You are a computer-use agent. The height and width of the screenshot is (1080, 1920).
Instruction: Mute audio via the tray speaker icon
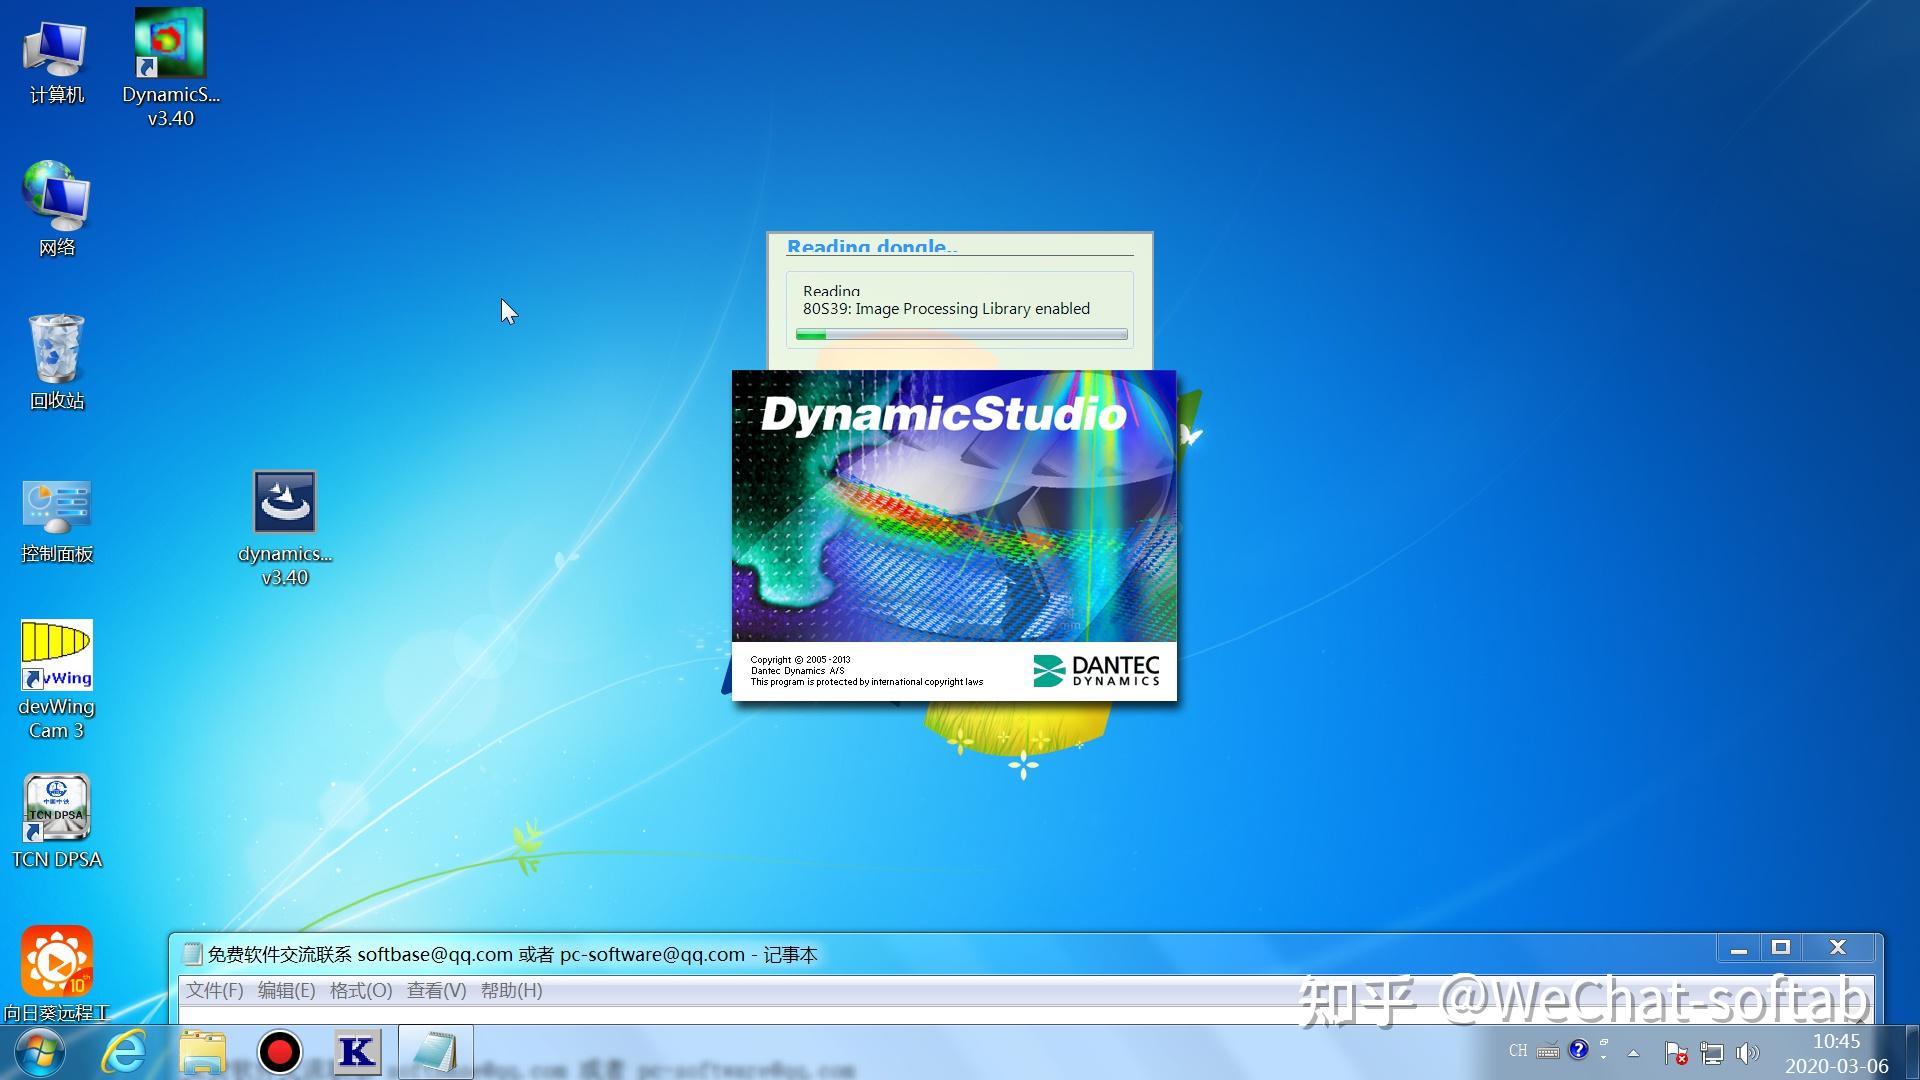(x=1746, y=1053)
